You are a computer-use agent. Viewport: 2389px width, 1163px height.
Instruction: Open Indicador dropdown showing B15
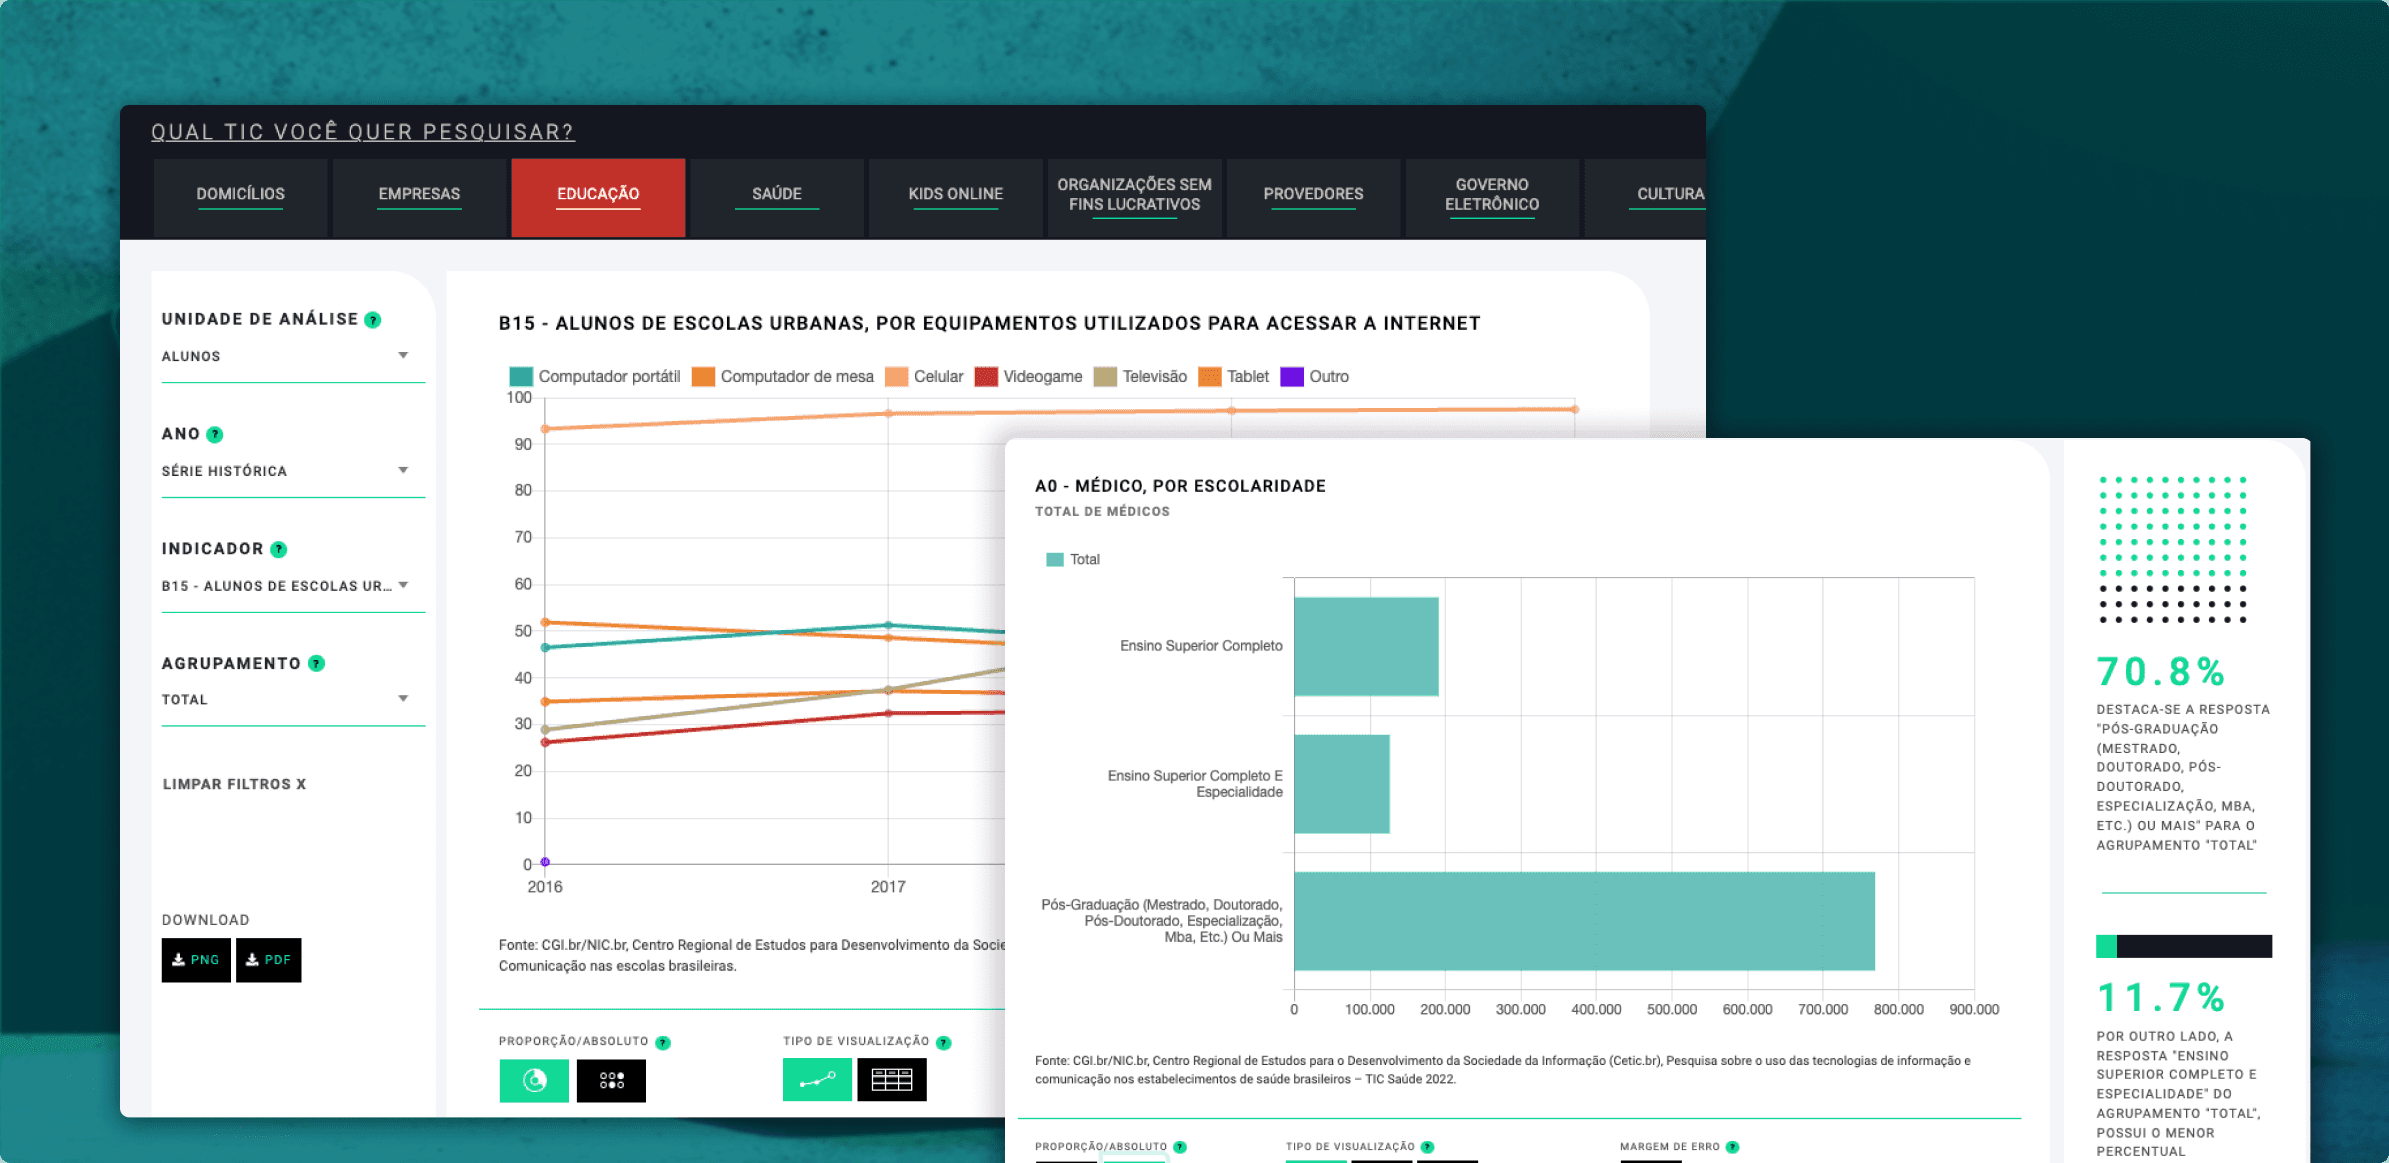click(x=293, y=586)
